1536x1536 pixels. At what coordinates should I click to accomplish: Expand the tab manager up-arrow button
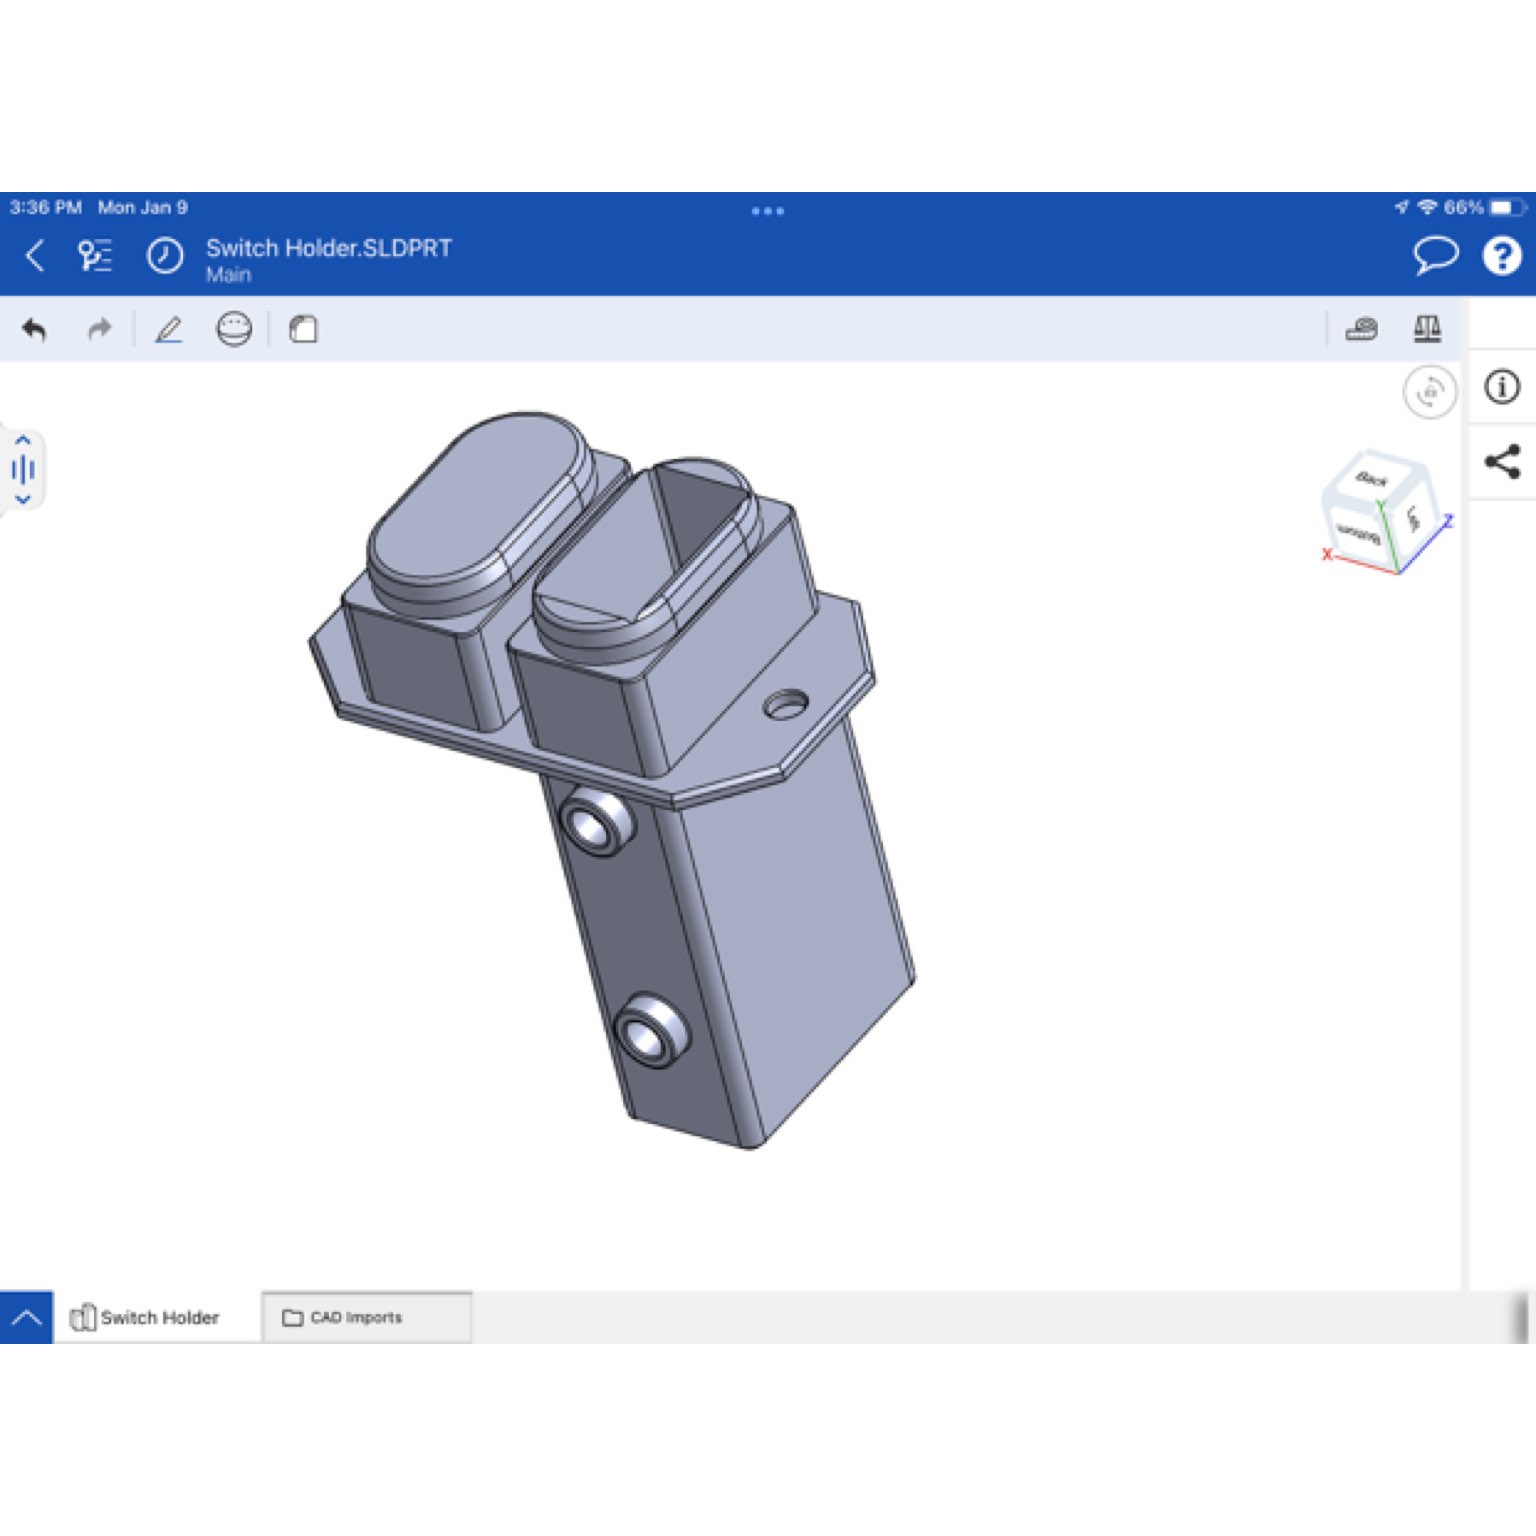26,1317
